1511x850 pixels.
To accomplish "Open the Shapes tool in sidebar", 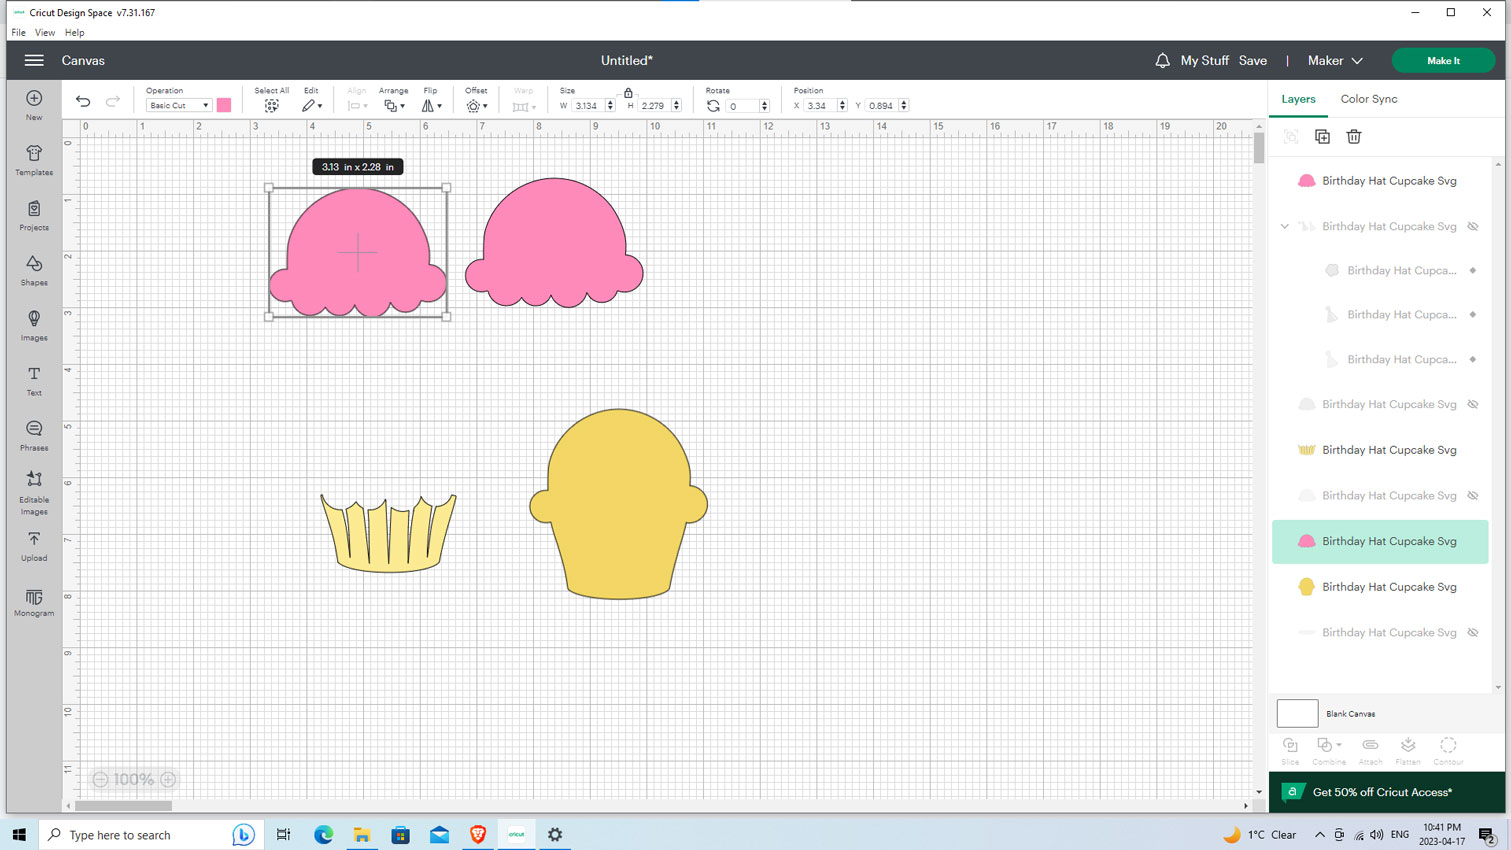I will point(34,269).
